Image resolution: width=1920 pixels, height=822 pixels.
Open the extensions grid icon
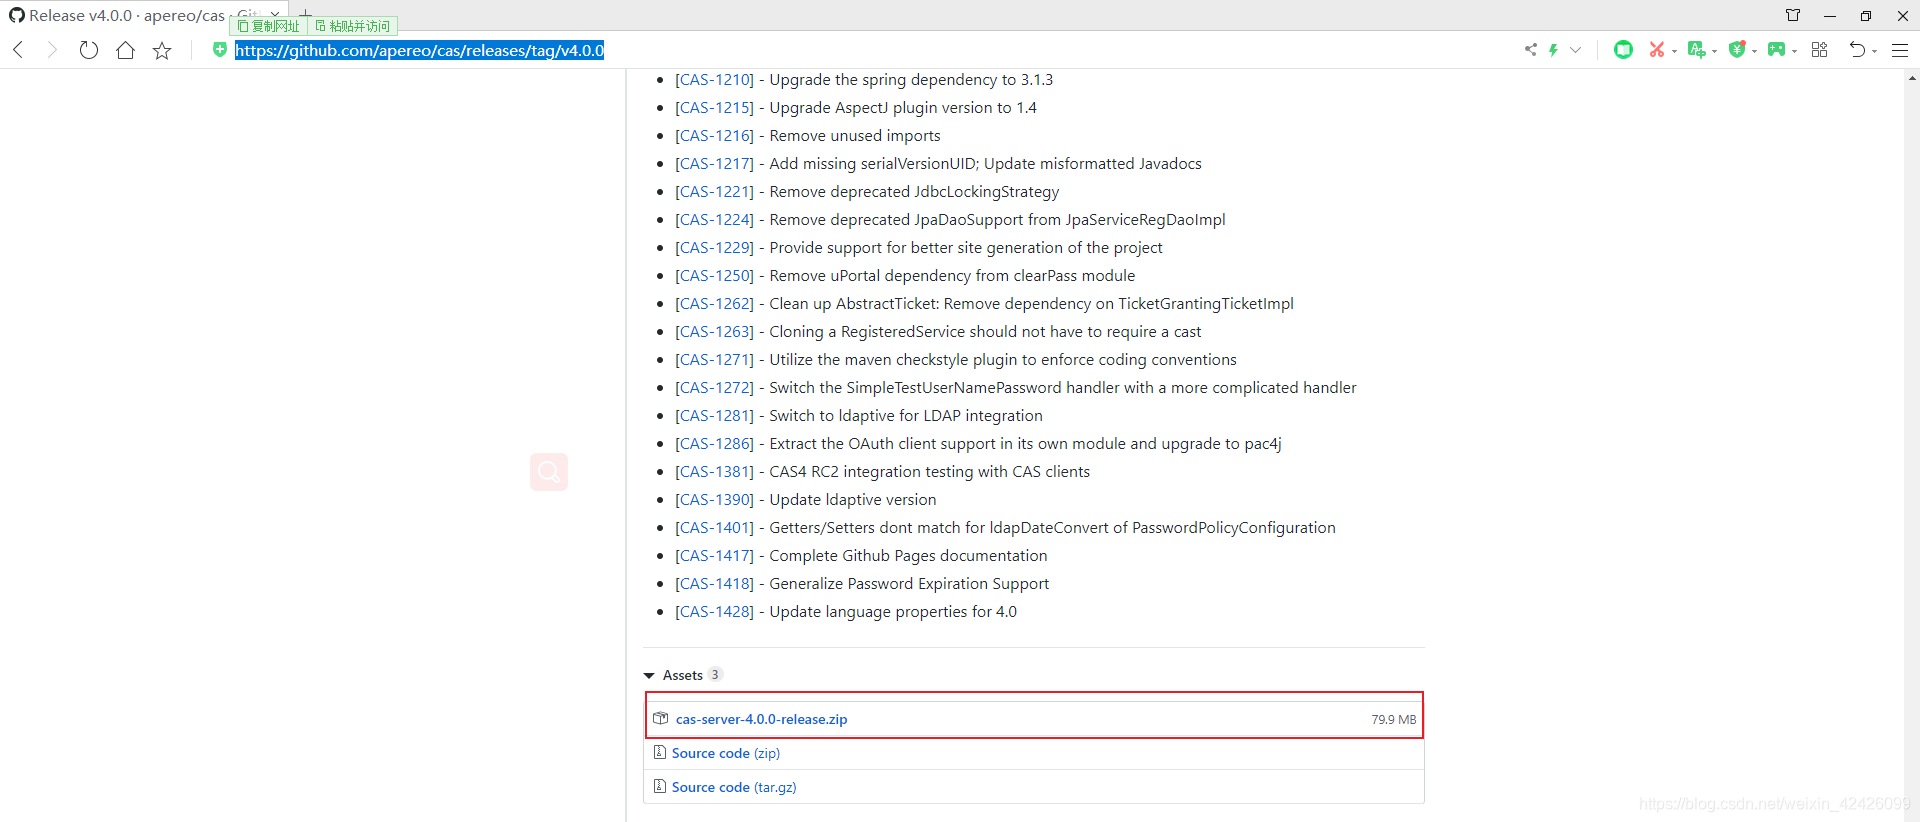coord(1819,49)
